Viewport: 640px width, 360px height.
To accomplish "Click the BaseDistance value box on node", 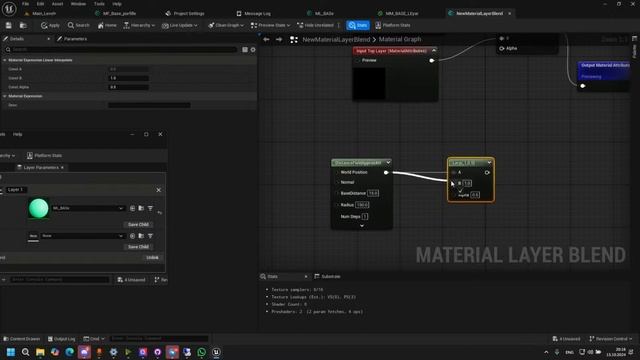I will tap(373, 193).
